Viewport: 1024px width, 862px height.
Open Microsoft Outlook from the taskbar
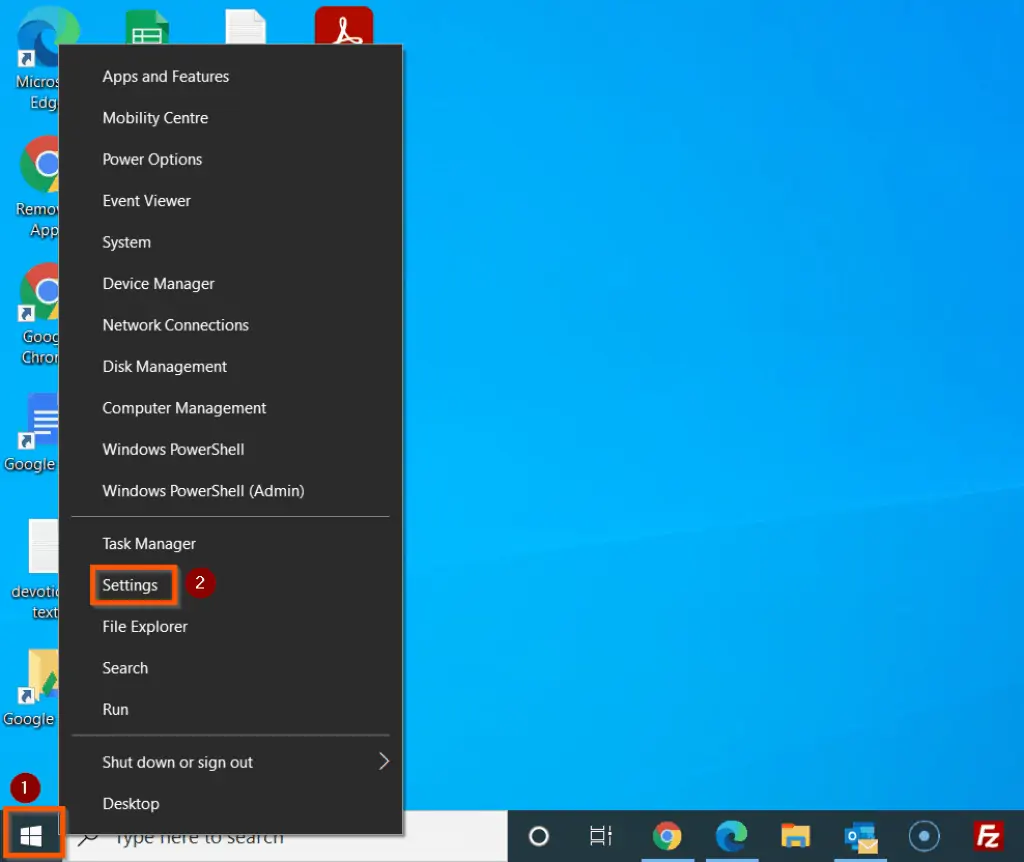[x=860, y=836]
